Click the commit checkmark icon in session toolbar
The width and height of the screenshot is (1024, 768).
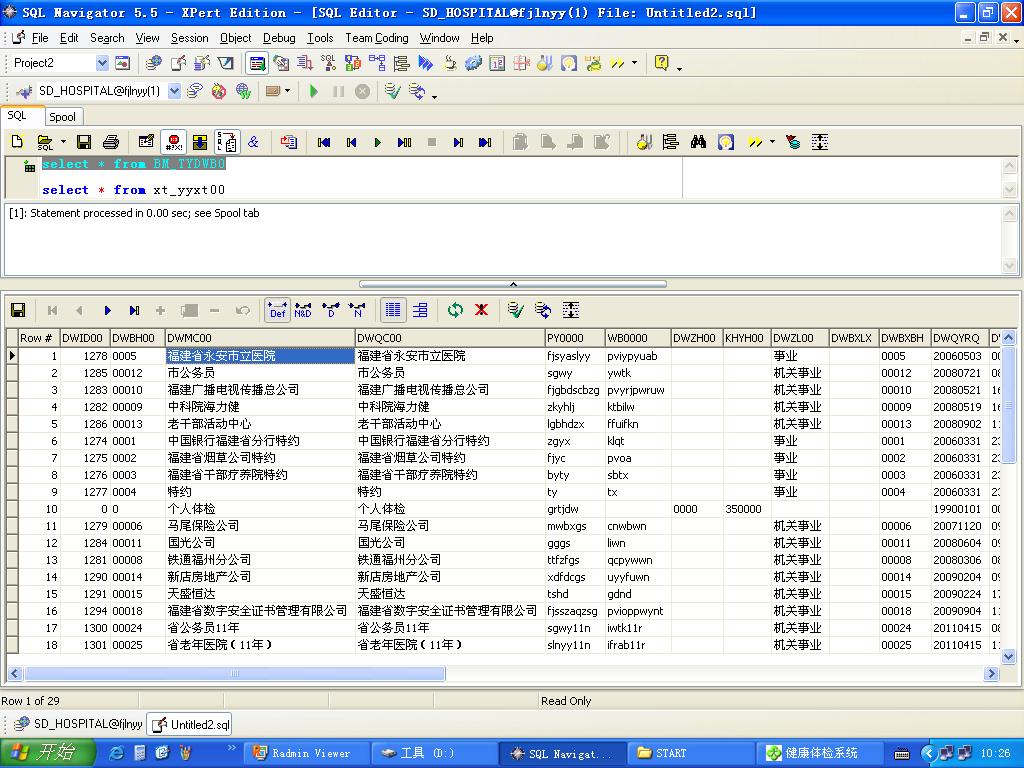point(392,91)
